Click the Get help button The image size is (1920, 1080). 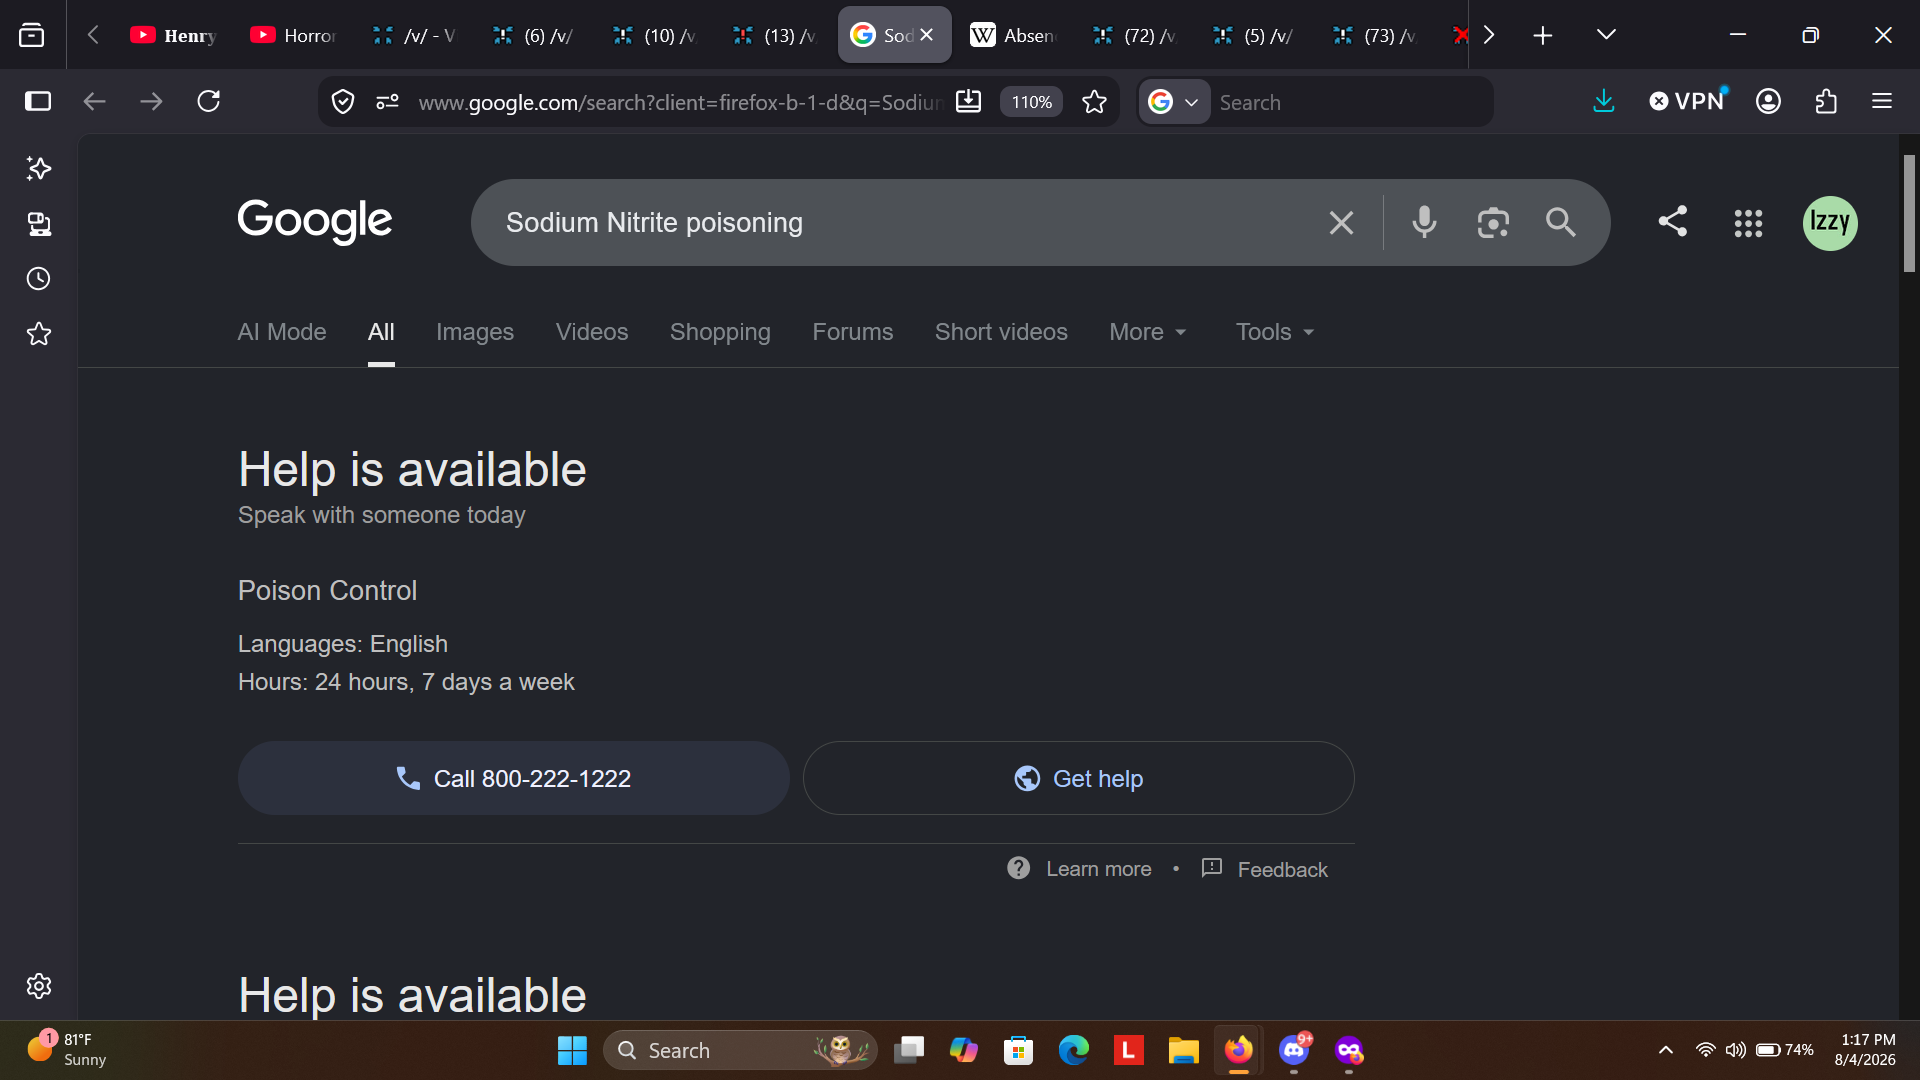[1079, 778]
